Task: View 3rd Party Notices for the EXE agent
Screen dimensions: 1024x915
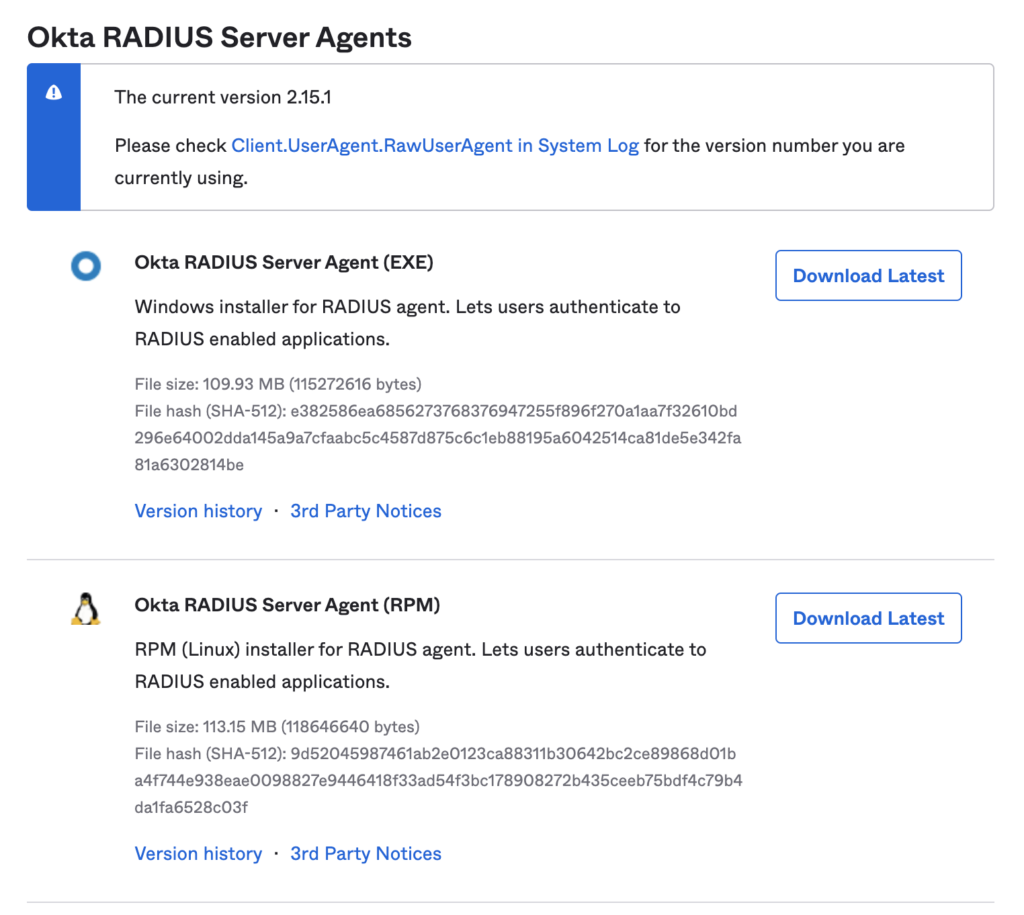Action: (365, 511)
